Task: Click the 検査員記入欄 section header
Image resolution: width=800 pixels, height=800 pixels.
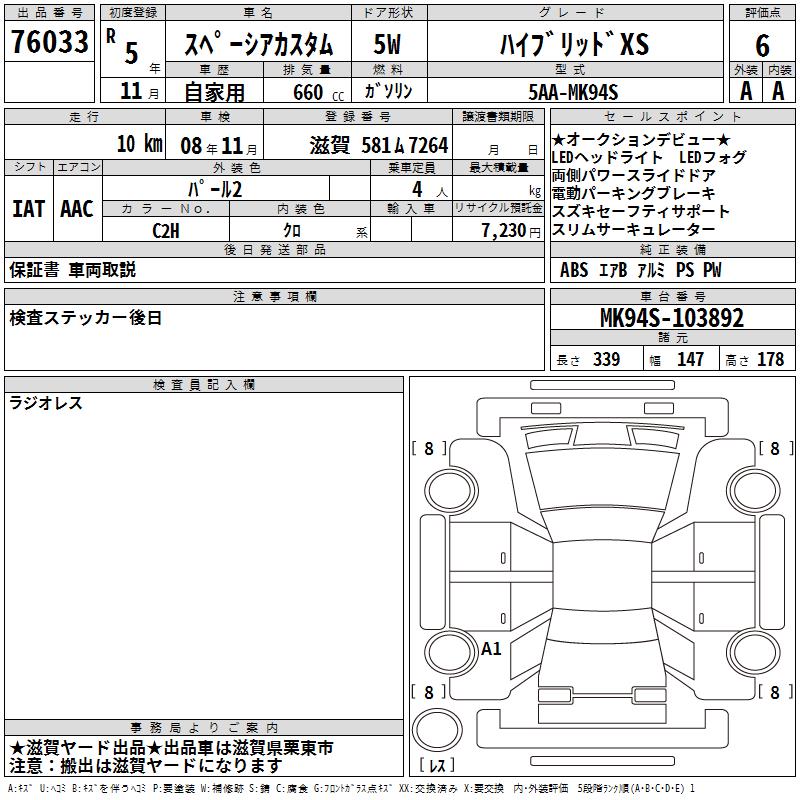Action: [x=204, y=385]
